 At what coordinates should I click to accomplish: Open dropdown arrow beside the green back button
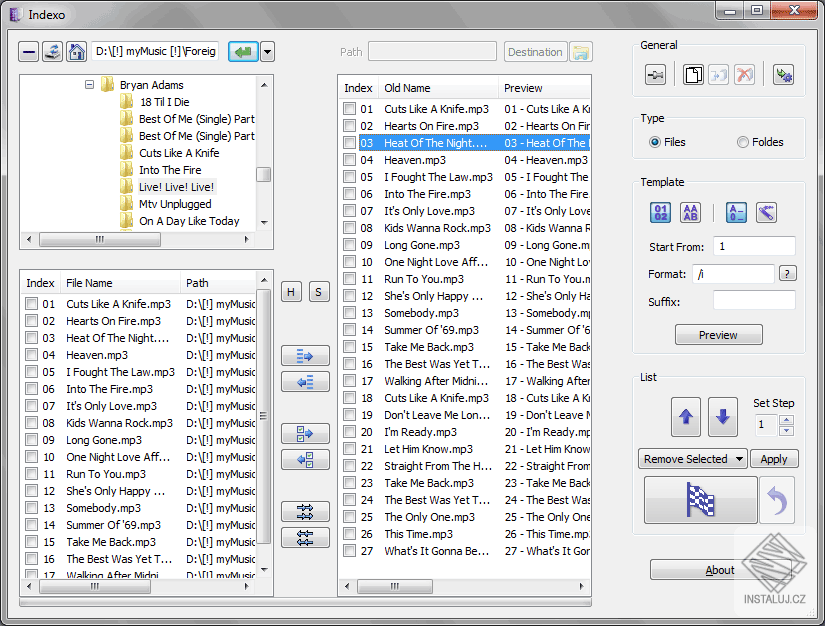tap(267, 52)
